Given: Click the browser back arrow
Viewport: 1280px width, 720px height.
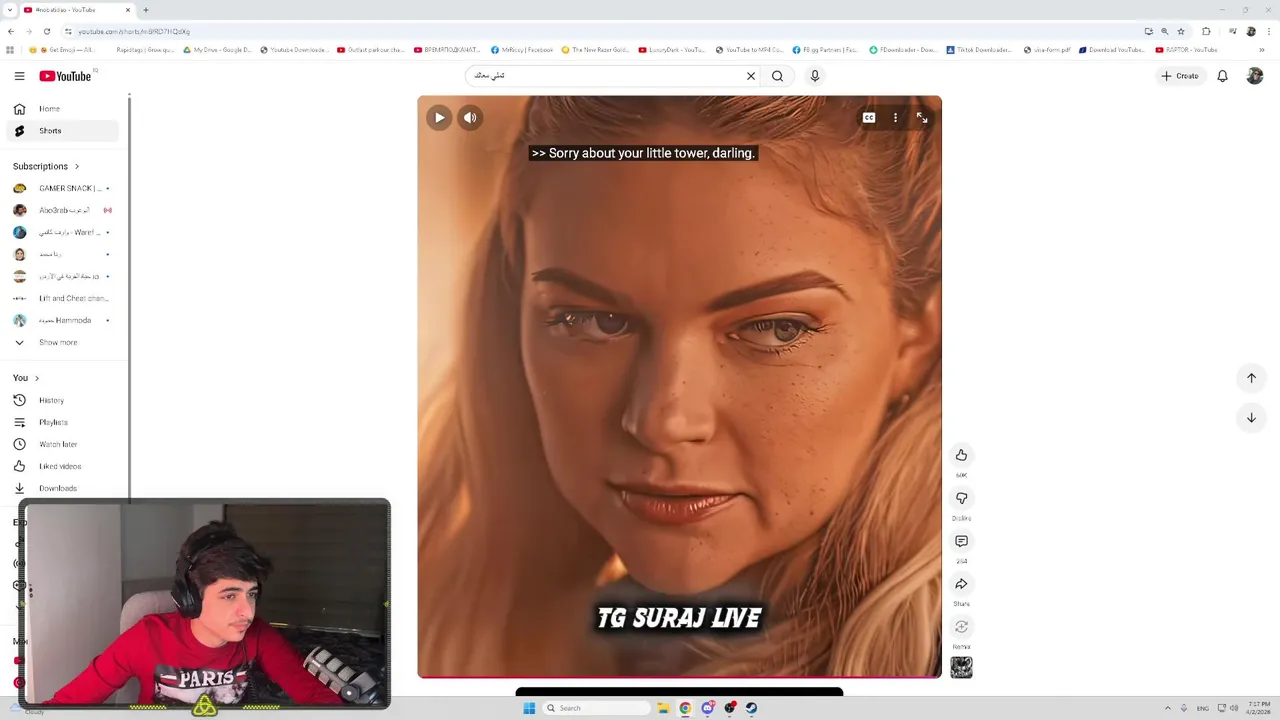Looking at the screenshot, I should (x=11, y=31).
